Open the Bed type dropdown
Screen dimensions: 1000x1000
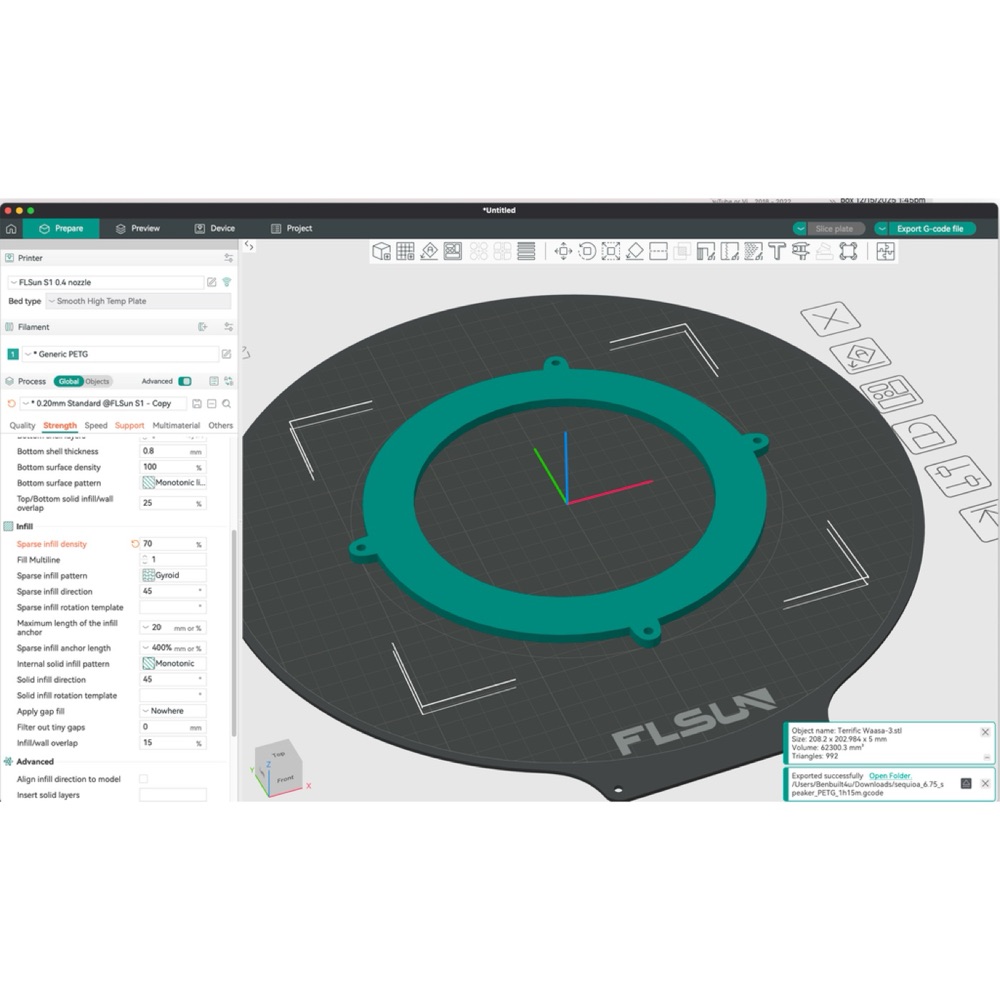(x=138, y=301)
